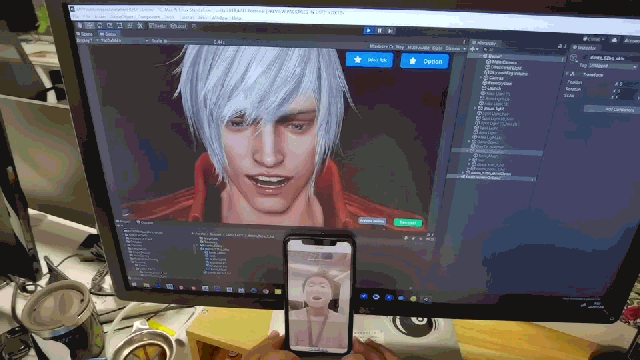Toggle the Local handle rotation button
This screenshot has height=360, width=640.
[x=178, y=26]
